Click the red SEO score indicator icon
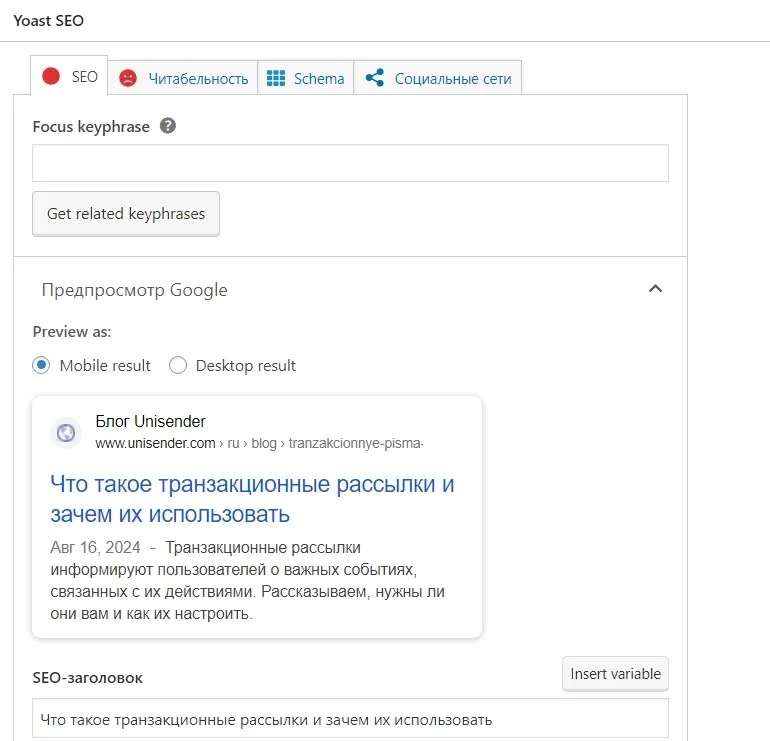Viewport: 770px width, 741px height. pos(51,77)
